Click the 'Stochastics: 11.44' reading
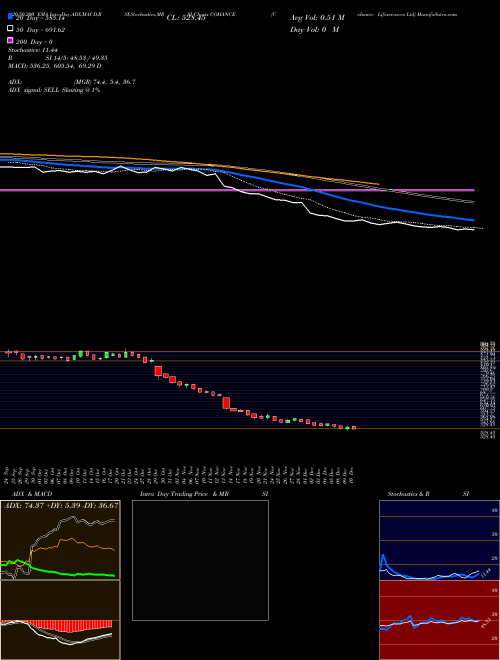 coord(33,50)
